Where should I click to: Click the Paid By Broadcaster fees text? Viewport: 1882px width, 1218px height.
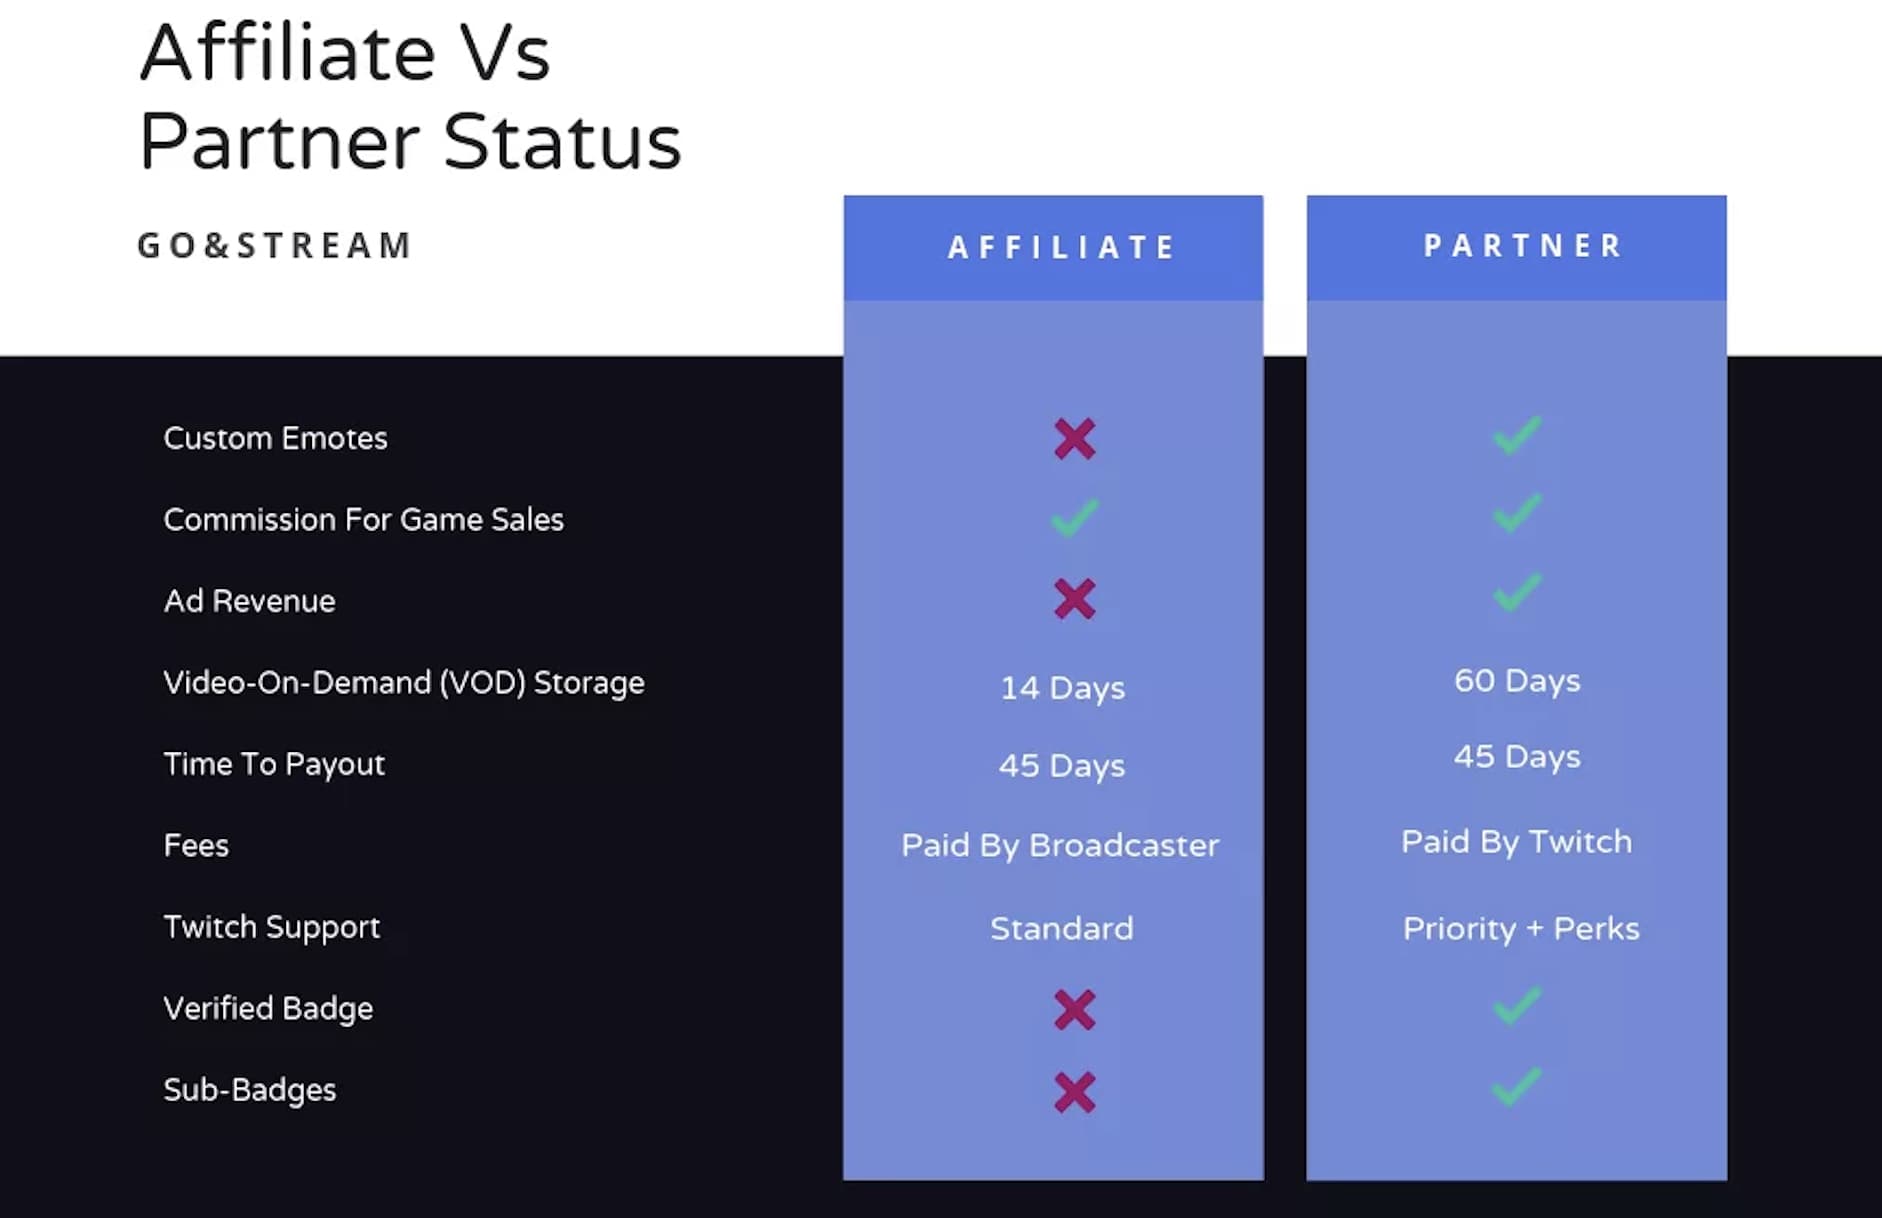pyautogui.click(x=1059, y=846)
